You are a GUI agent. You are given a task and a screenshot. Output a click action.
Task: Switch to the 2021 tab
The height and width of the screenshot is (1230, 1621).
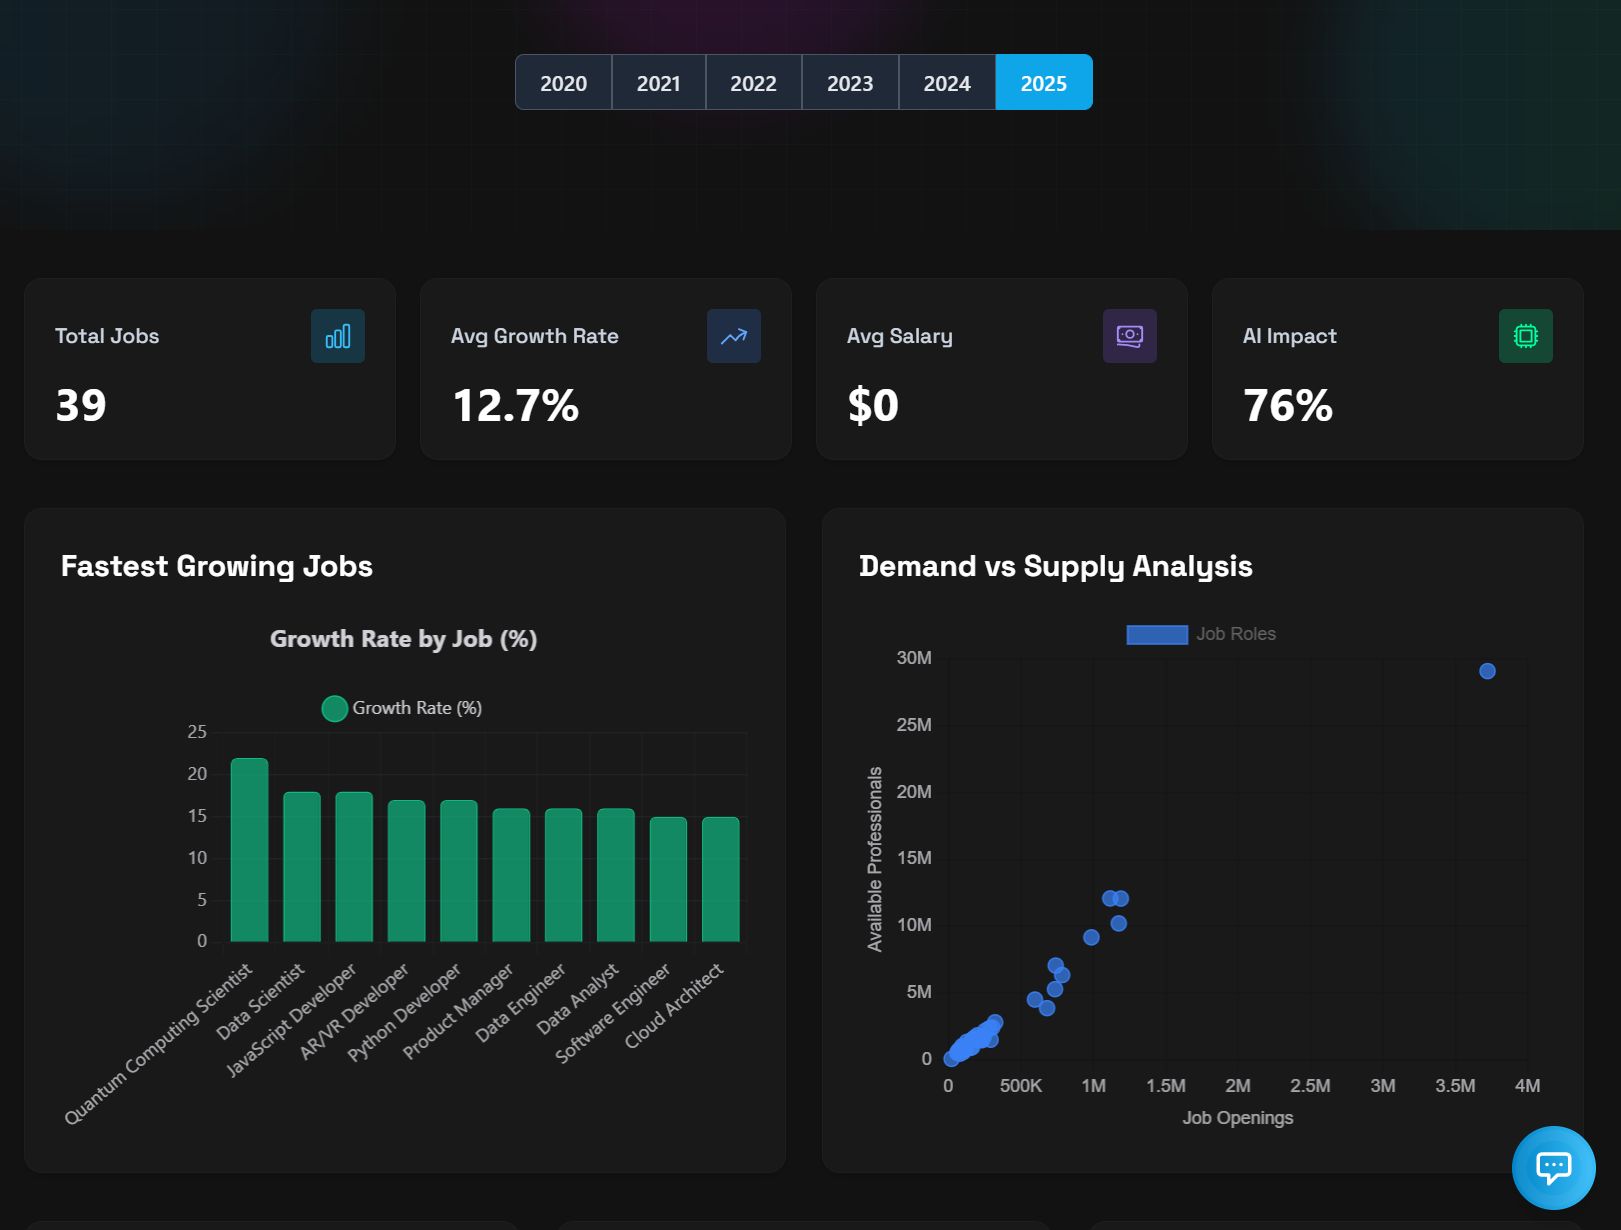point(659,82)
